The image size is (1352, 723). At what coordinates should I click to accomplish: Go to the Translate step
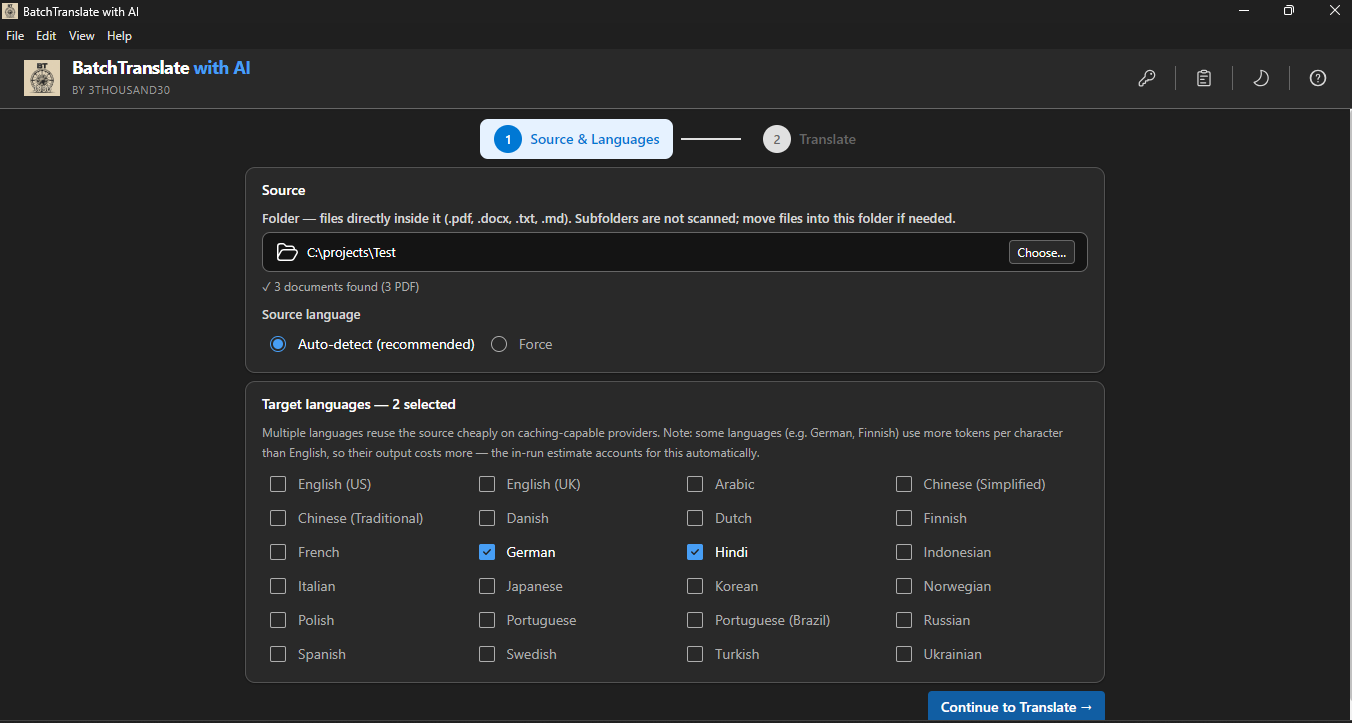(809, 139)
